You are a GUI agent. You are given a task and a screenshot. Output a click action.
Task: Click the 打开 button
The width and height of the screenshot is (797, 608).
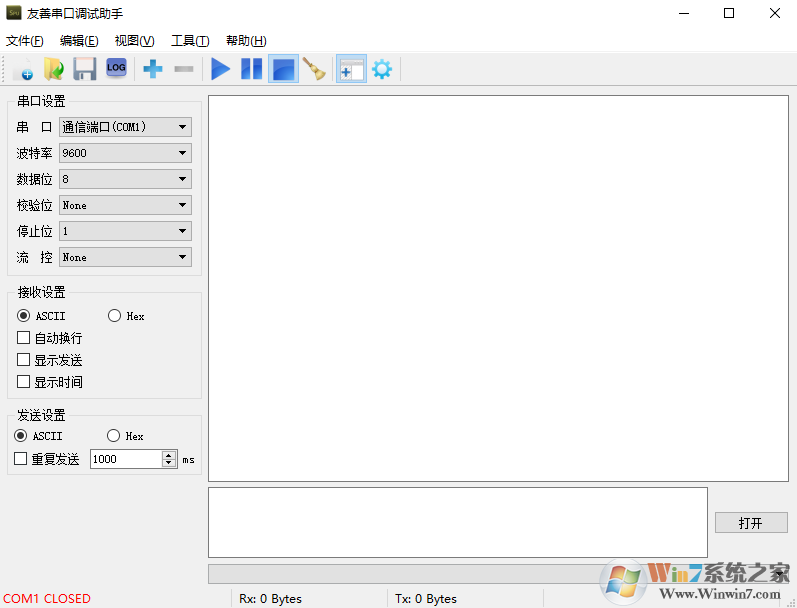tap(750, 523)
